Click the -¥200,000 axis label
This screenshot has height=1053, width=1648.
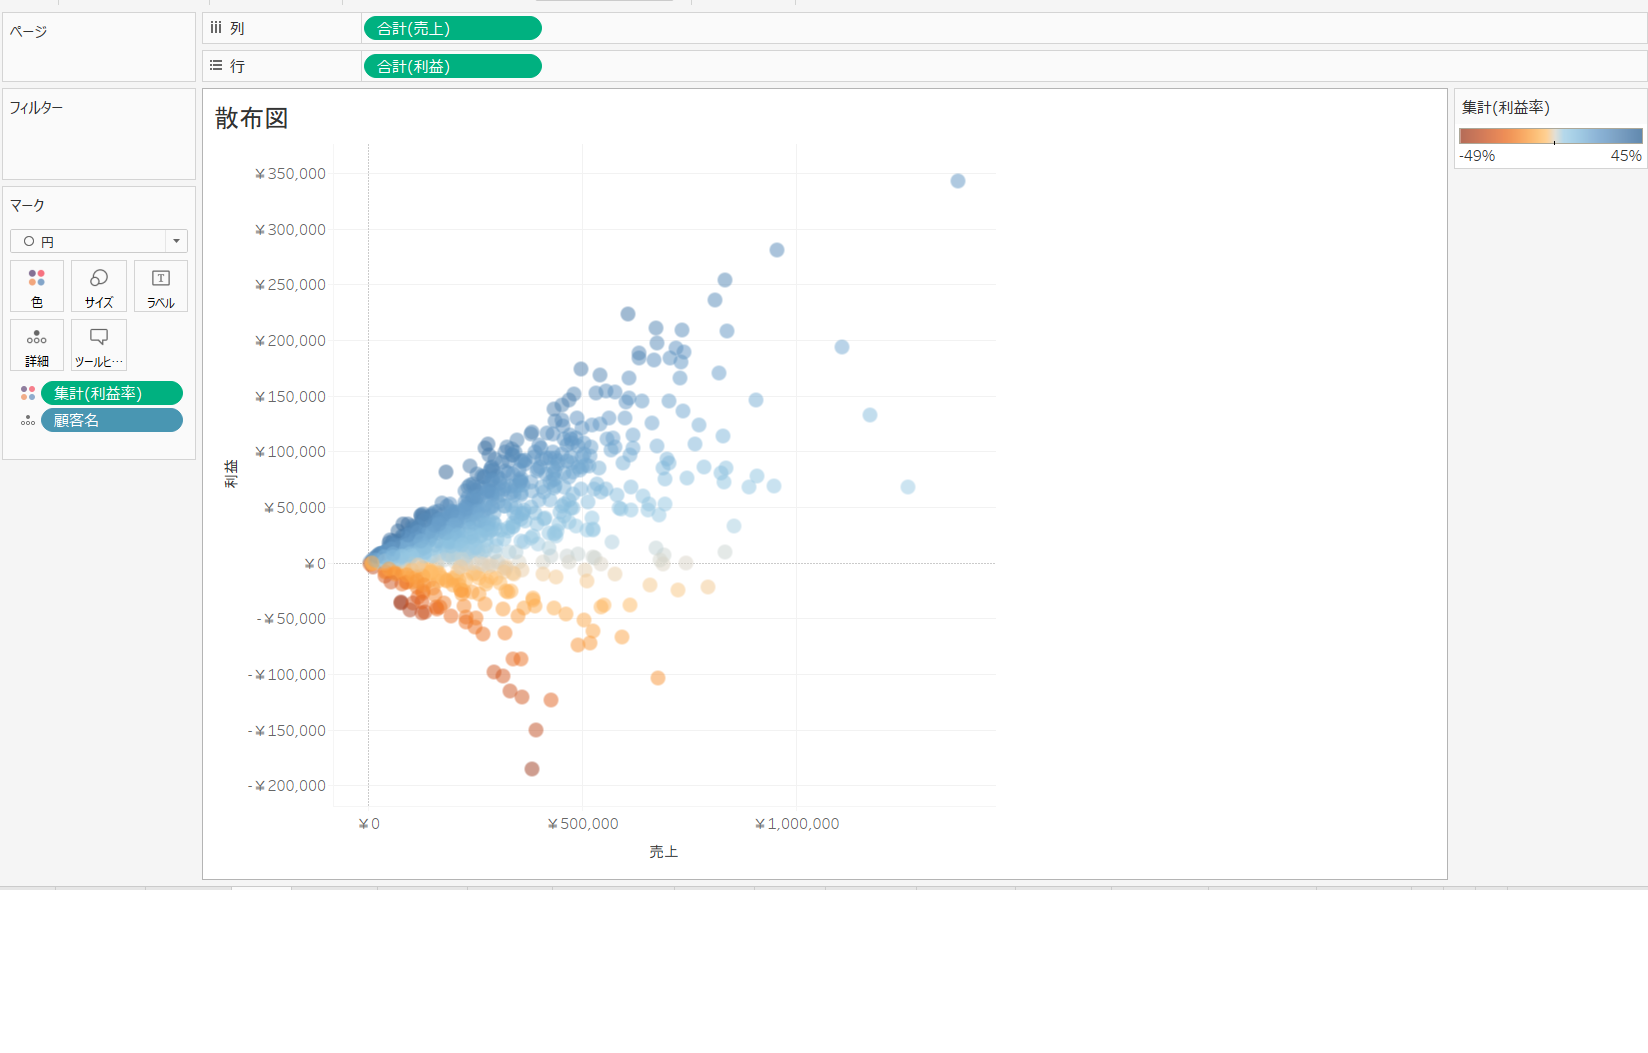287,786
